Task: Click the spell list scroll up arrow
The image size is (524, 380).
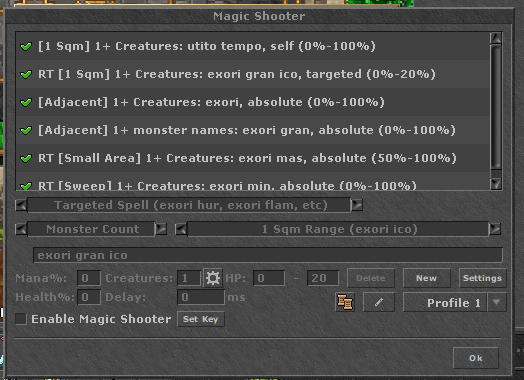Action: pyautogui.click(x=496, y=38)
